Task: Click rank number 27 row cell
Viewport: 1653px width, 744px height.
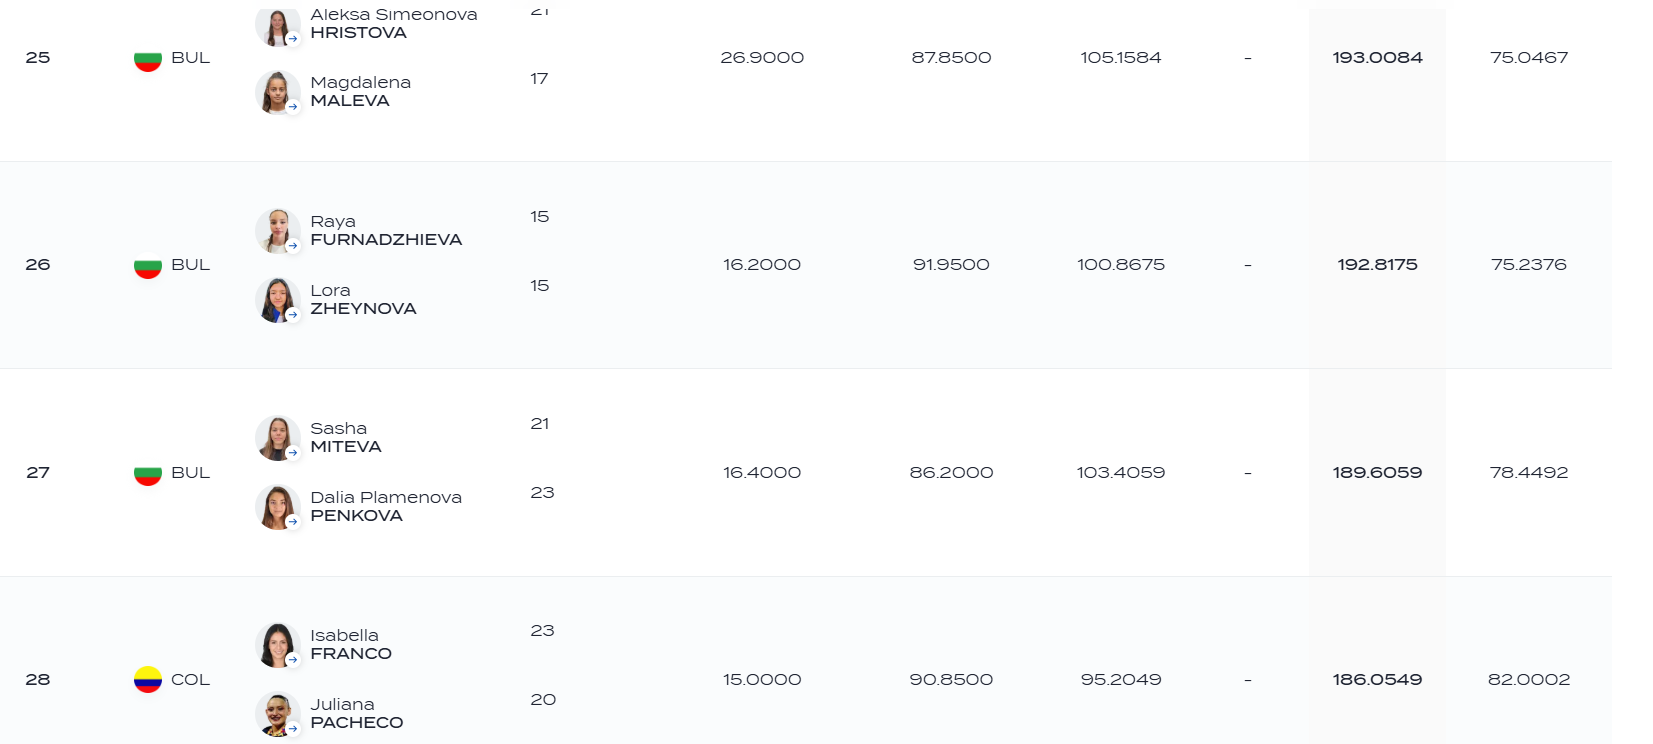Action: pos(38,472)
